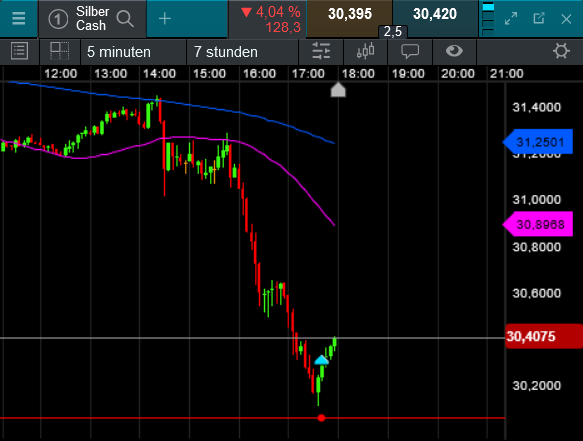Screen dimensions: 583x441
Task: Expand chart to fullscreen arrows
Action: [x=511, y=18]
